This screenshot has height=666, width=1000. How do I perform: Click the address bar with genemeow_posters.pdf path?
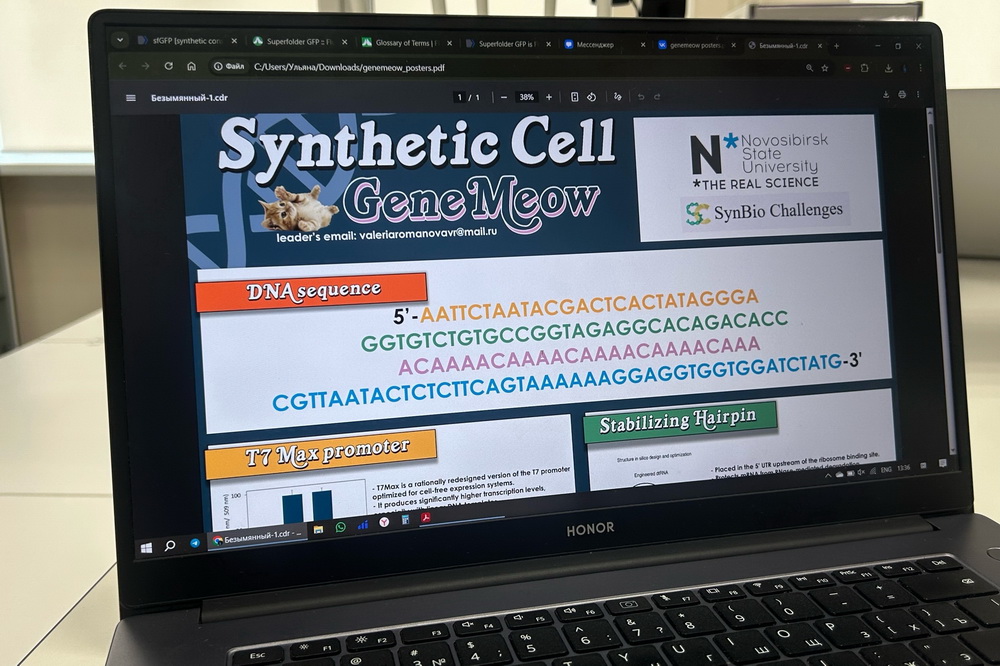(x=350, y=67)
